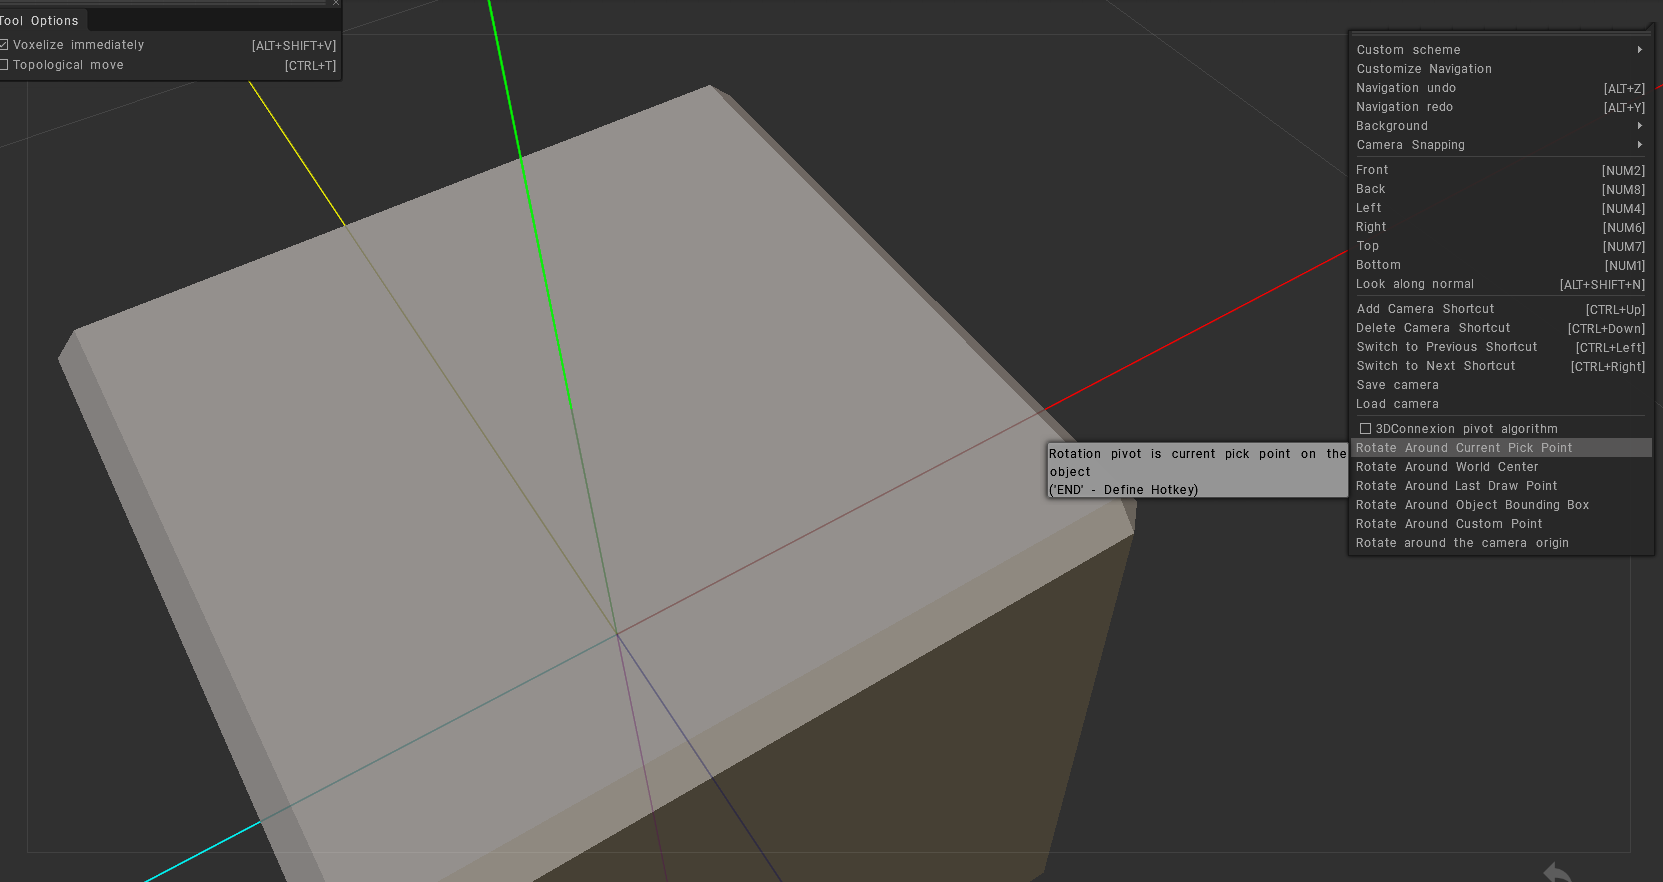This screenshot has width=1663, height=882.
Task: Switch camera to the Top view
Action: tap(1367, 246)
